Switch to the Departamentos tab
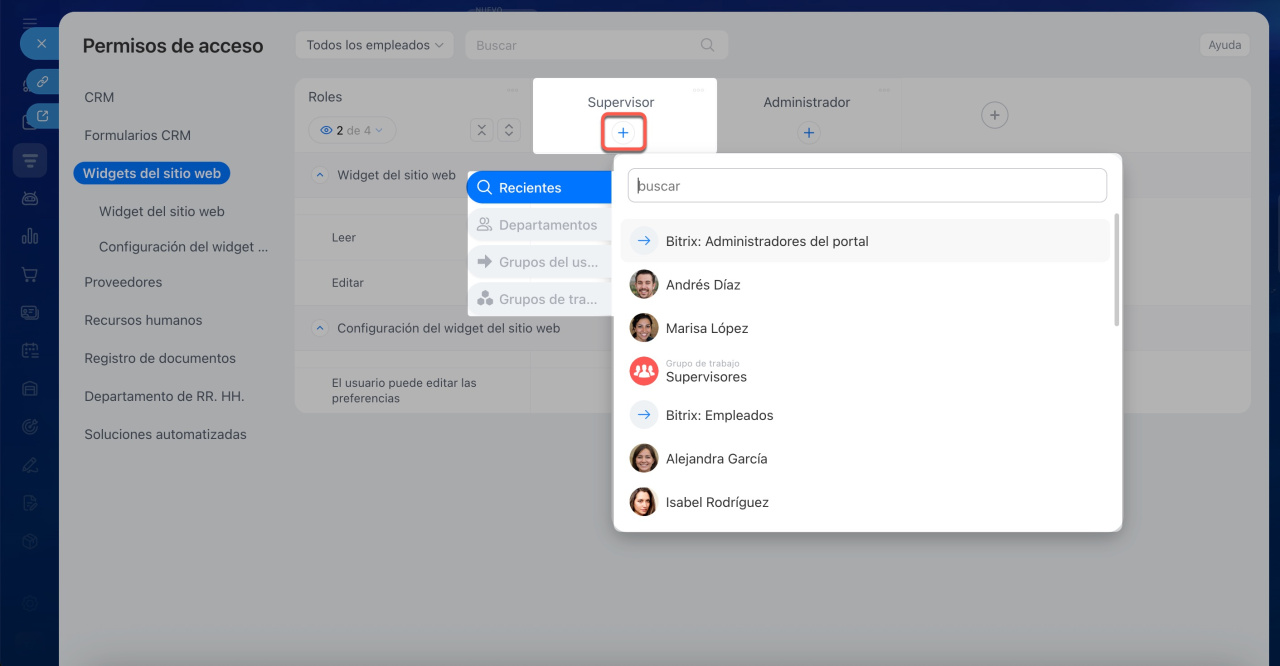 tap(539, 225)
